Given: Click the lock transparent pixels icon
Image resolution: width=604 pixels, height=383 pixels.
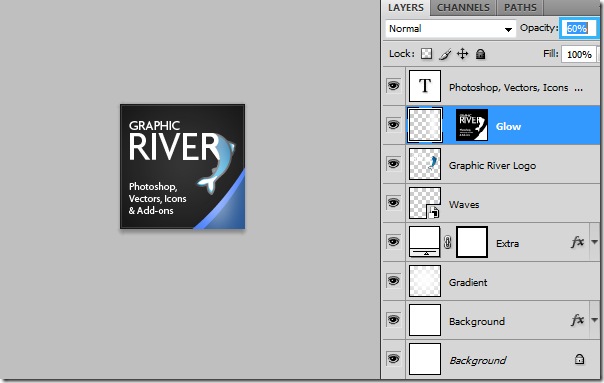Looking at the screenshot, I should point(426,54).
